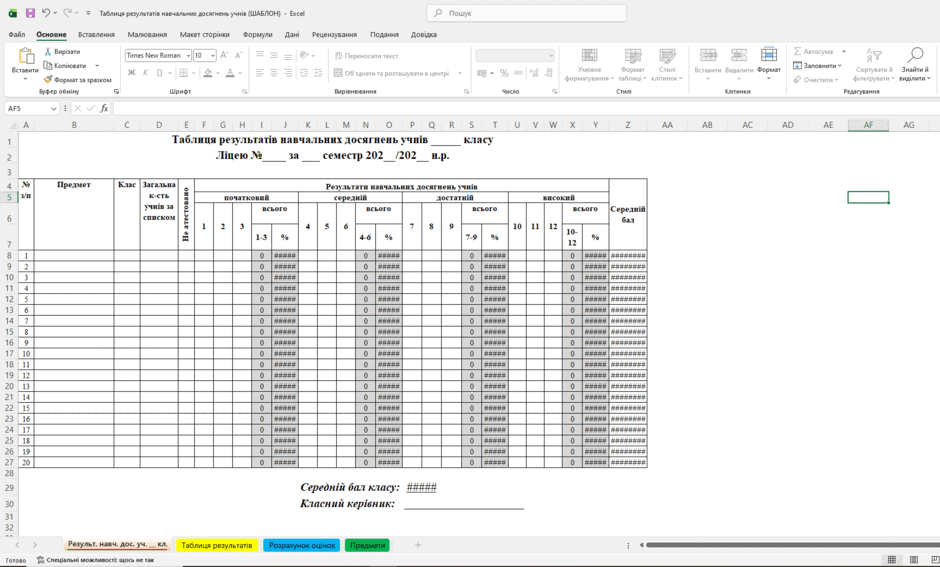The width and height of the screenshot is (940, 567).
Task: Click the Undo arrow icon
Action: 46,13
